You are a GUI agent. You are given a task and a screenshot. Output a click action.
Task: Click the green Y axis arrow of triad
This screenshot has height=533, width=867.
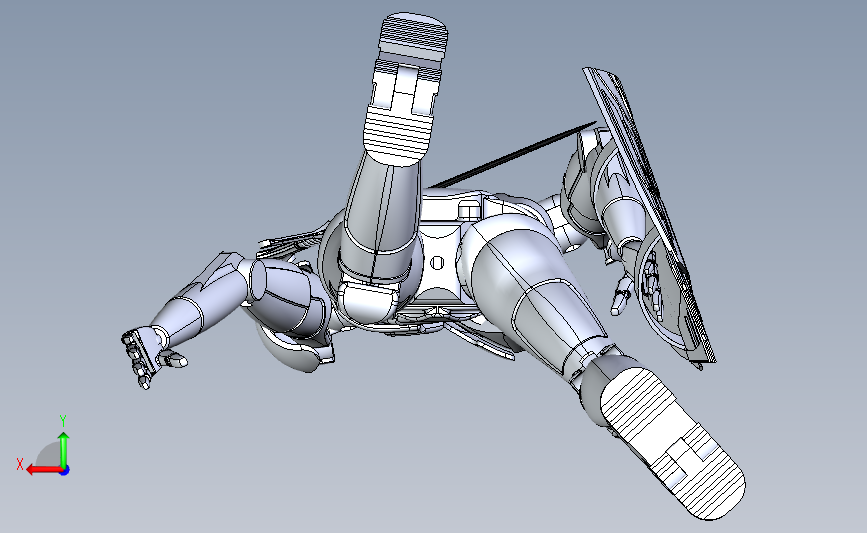64,450
